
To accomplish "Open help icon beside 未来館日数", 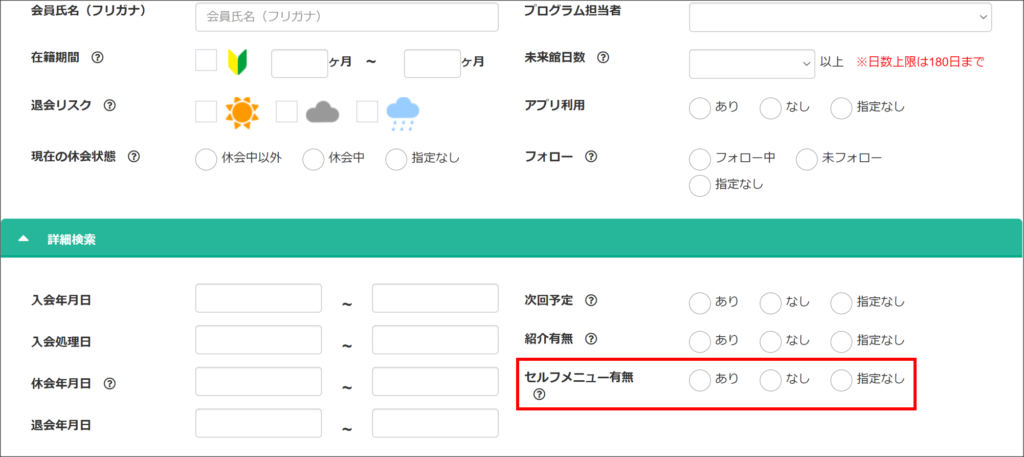I will click(x=603, y=58).
